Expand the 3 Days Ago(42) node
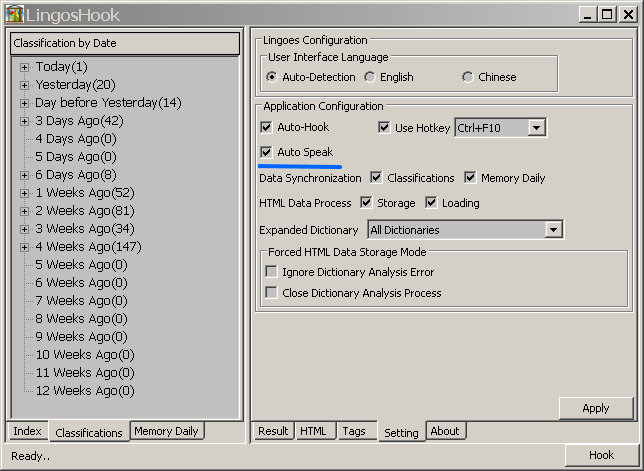 click(x=24, y=121)
